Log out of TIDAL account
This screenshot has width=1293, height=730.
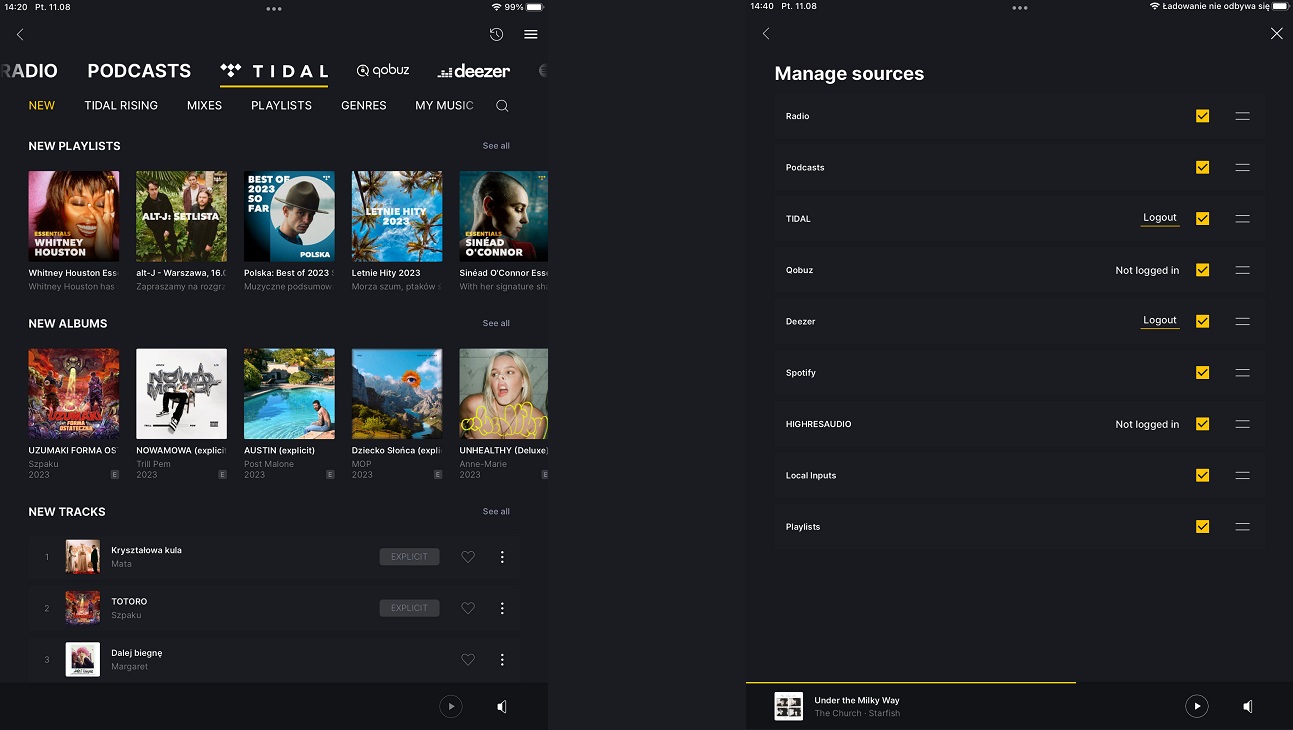coord(1160,218)
